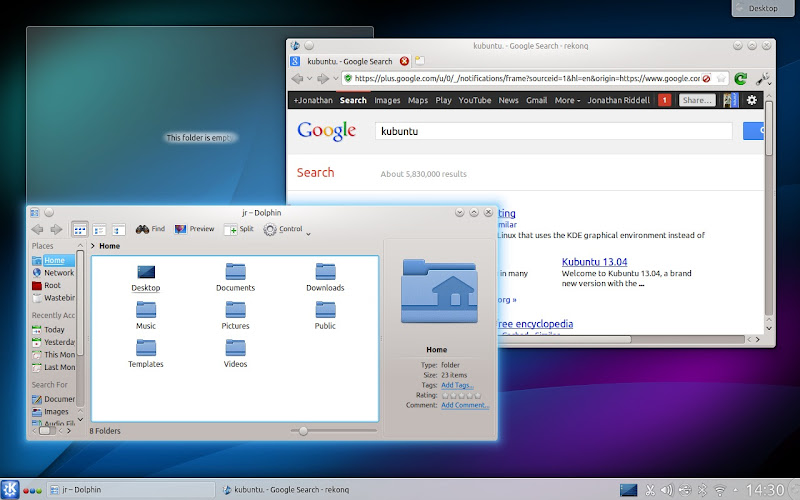Reload page with rekonq green refresh icon
Viewport: 800px width, 500px height.
coord(741,77)
